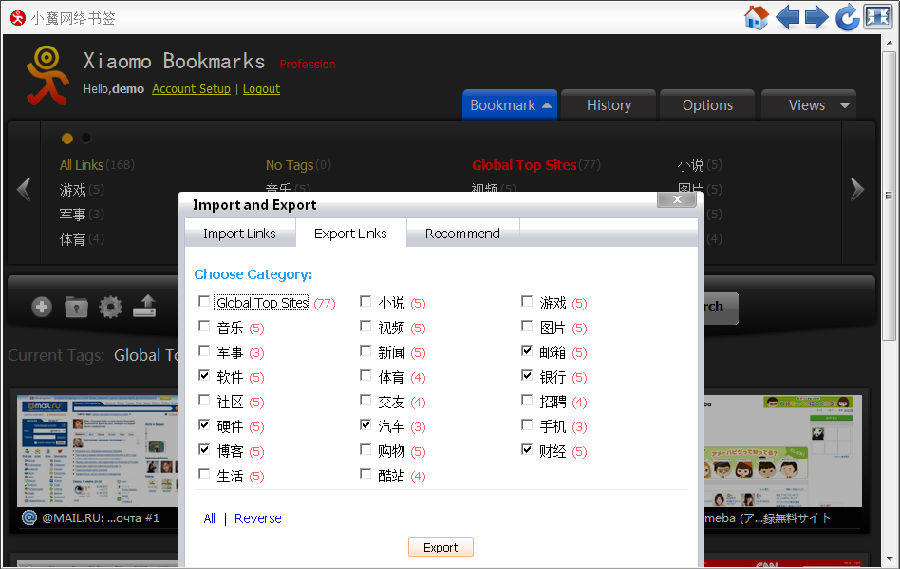This screenshot has height=569, width=900.
Task: Open the Views dropdown menu
Action: [808, 105]
